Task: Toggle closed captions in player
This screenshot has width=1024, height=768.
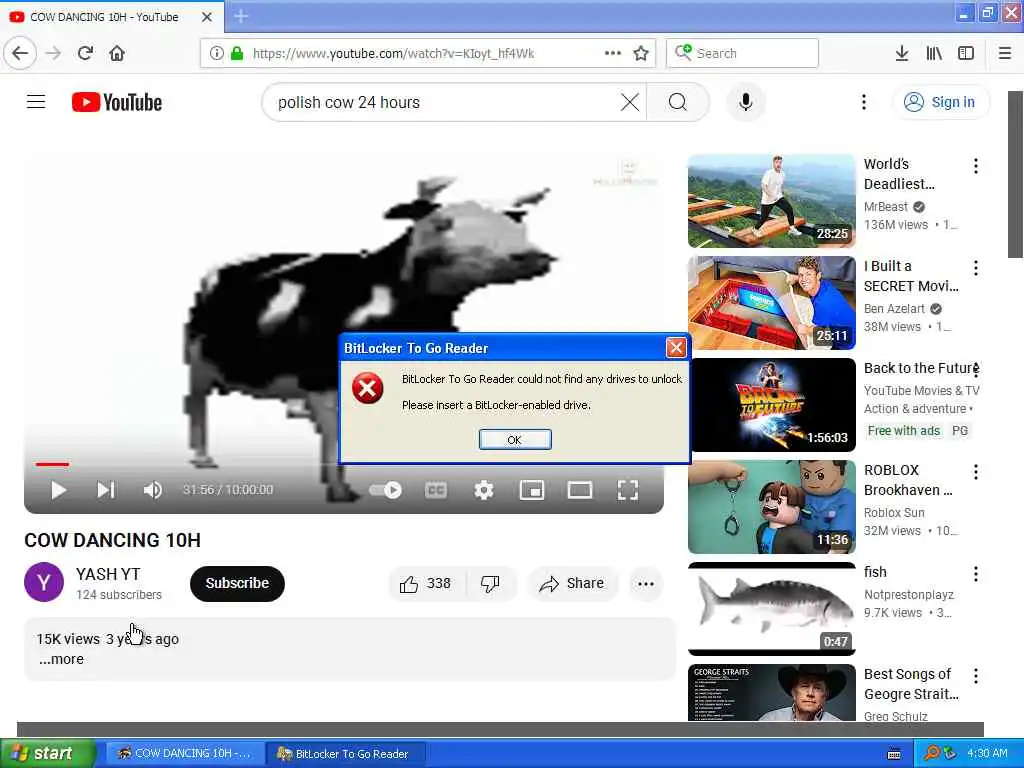Action: pyautogui.click(x=436, y=490)
